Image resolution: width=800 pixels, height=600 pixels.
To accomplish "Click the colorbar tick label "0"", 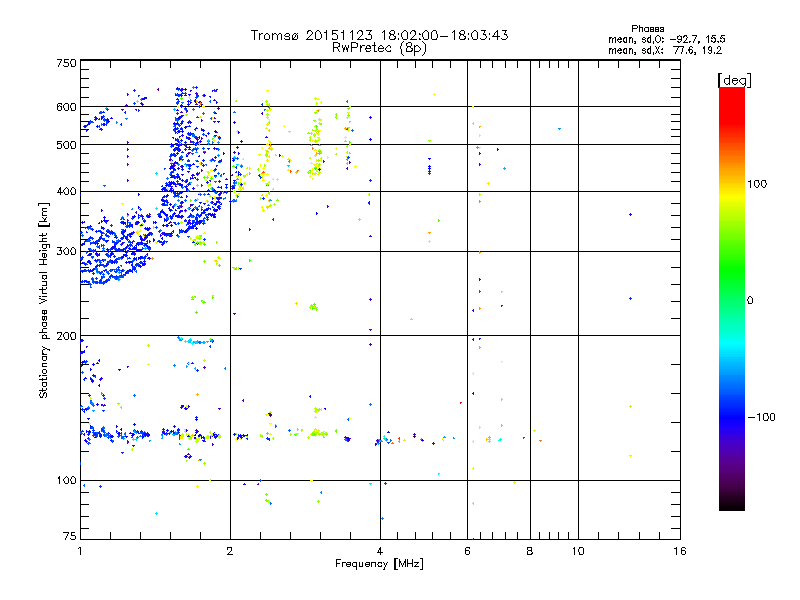I will tap(750, 301).
